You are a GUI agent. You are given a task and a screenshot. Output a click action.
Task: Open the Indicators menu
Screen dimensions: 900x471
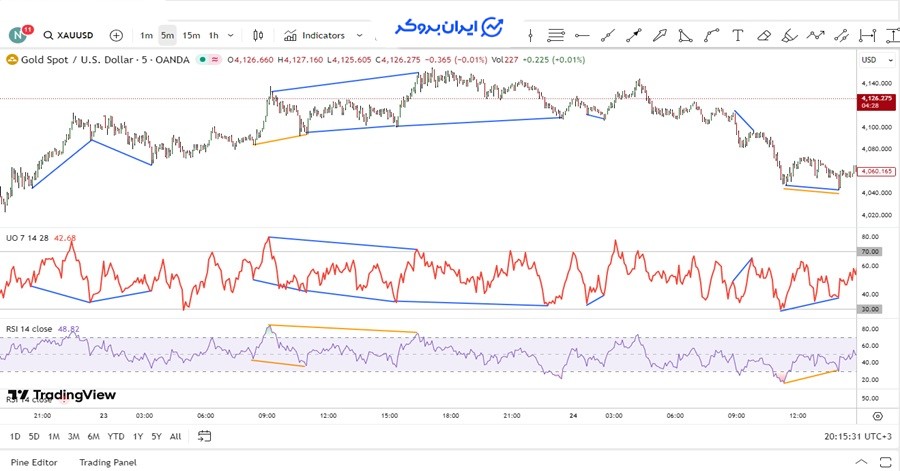[x=314, y=35]
